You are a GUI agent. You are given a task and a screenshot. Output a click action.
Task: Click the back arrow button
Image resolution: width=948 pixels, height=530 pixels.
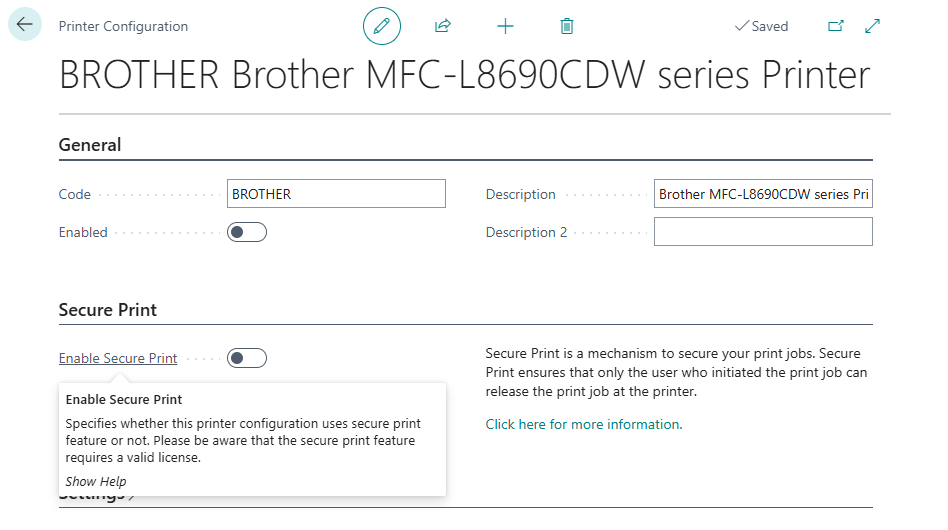point(25,25)
